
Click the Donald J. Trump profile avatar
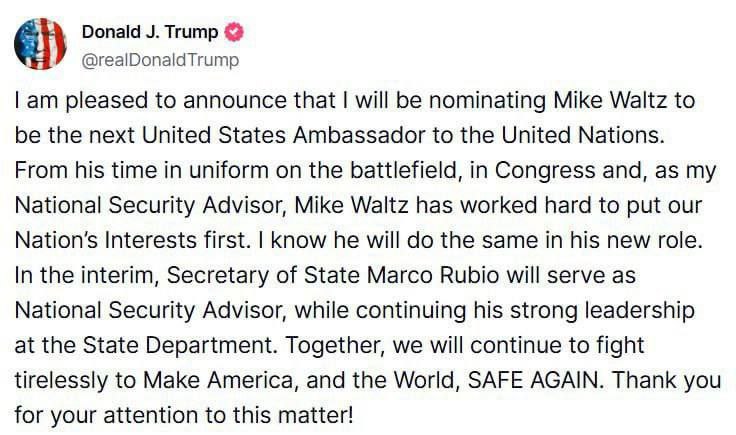(40, 44)
